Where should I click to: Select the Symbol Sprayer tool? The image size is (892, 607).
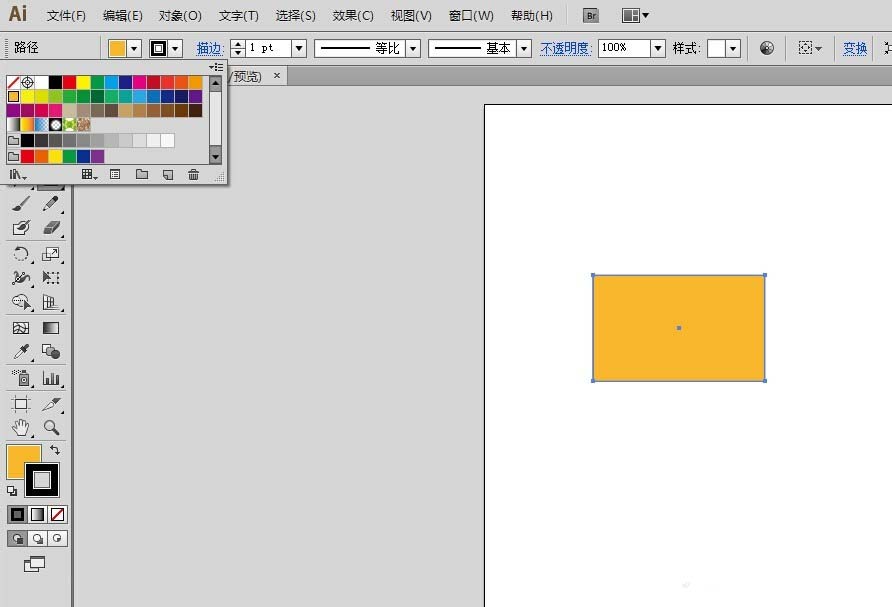(x=21, y=378)
